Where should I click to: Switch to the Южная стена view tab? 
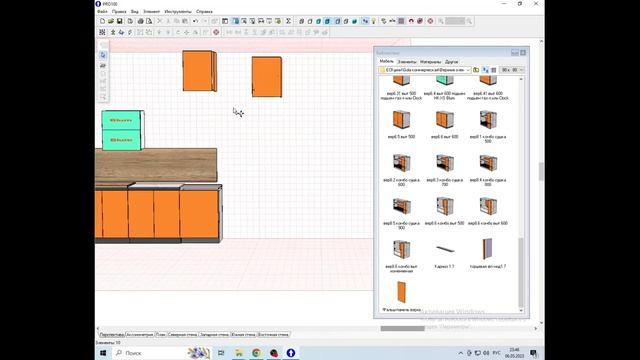tap(243, 334)
